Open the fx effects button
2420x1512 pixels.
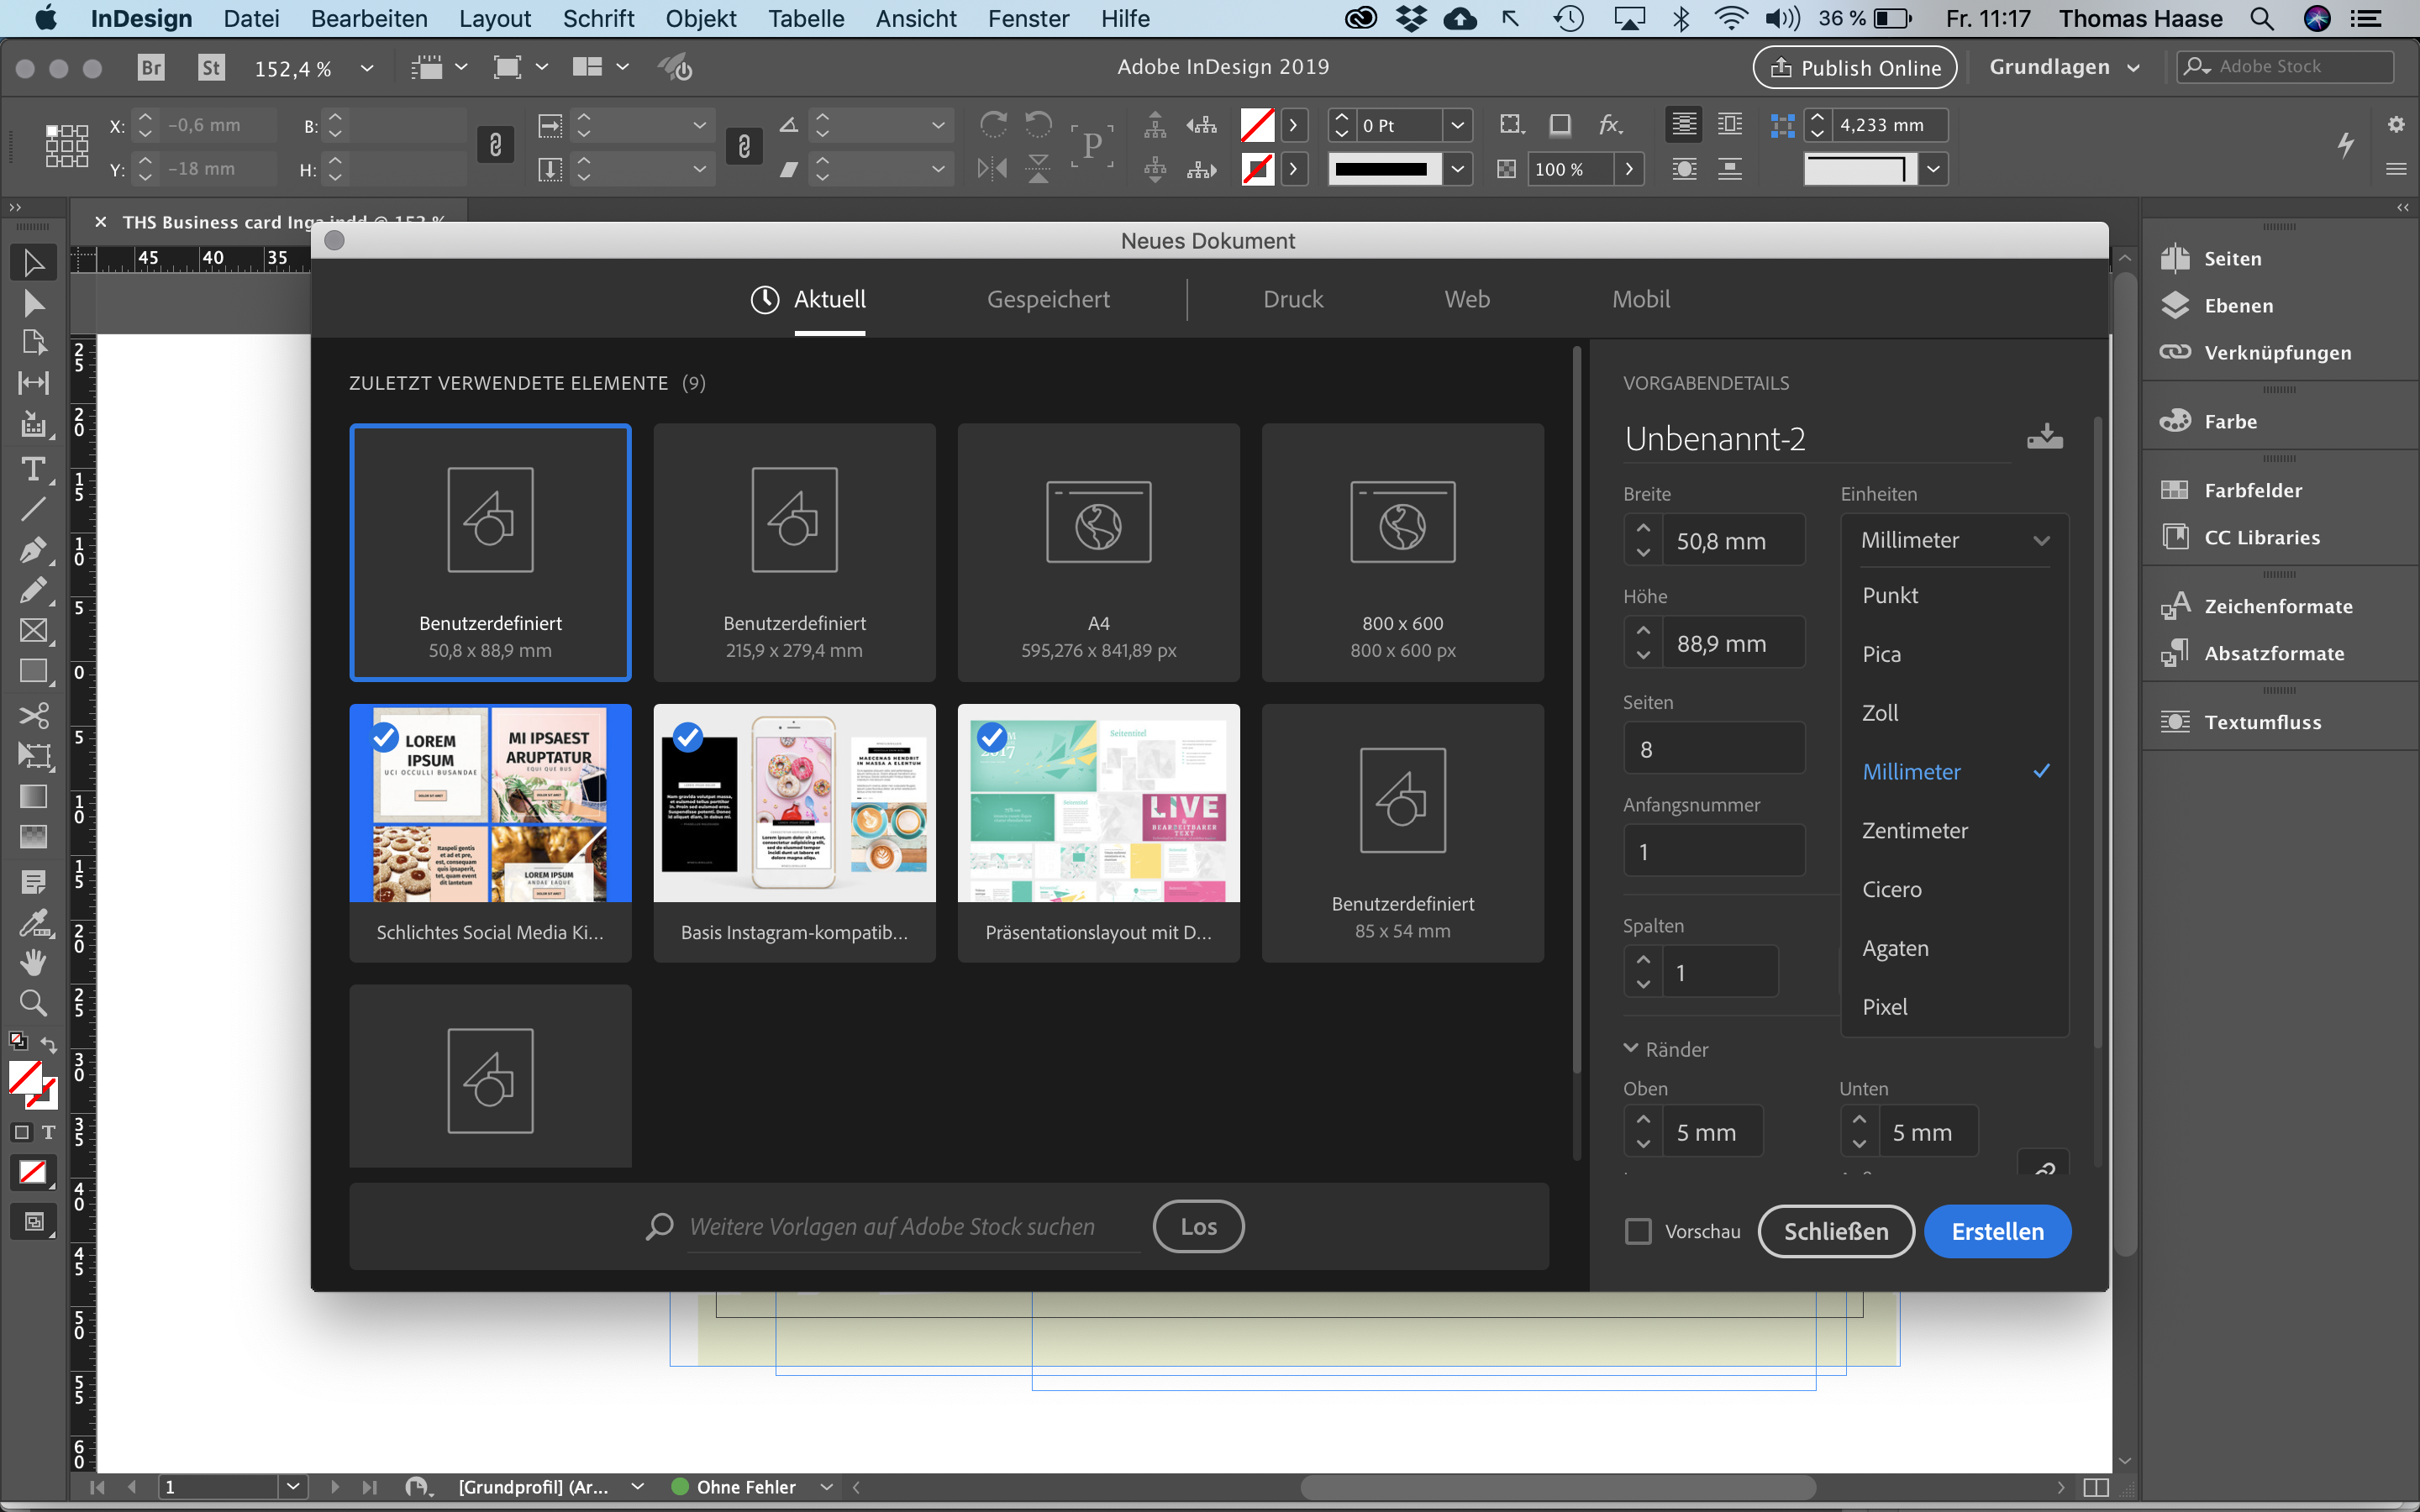tap(1609, 125)
